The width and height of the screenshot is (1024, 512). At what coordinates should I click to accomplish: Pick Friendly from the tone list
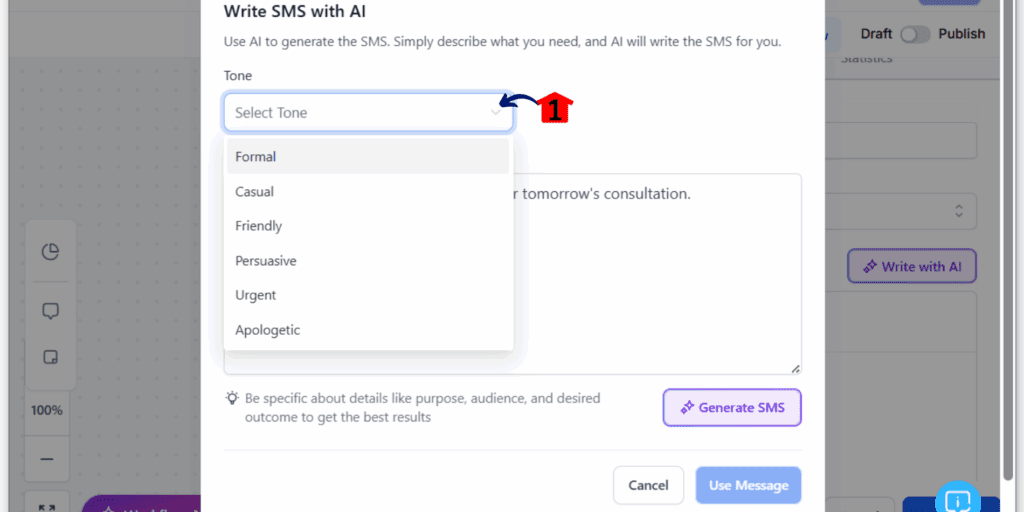[x=368, y=226]
